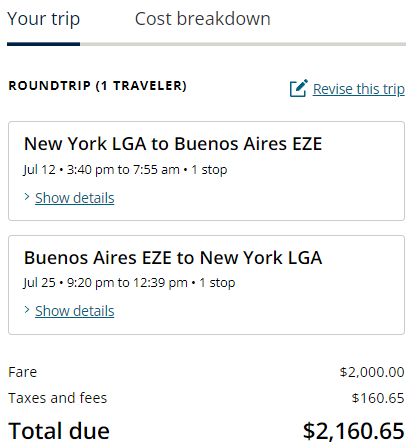Viewport: 418px width, 447px height.
Task: Click the Fare label
Action: [x=23, y=372]
